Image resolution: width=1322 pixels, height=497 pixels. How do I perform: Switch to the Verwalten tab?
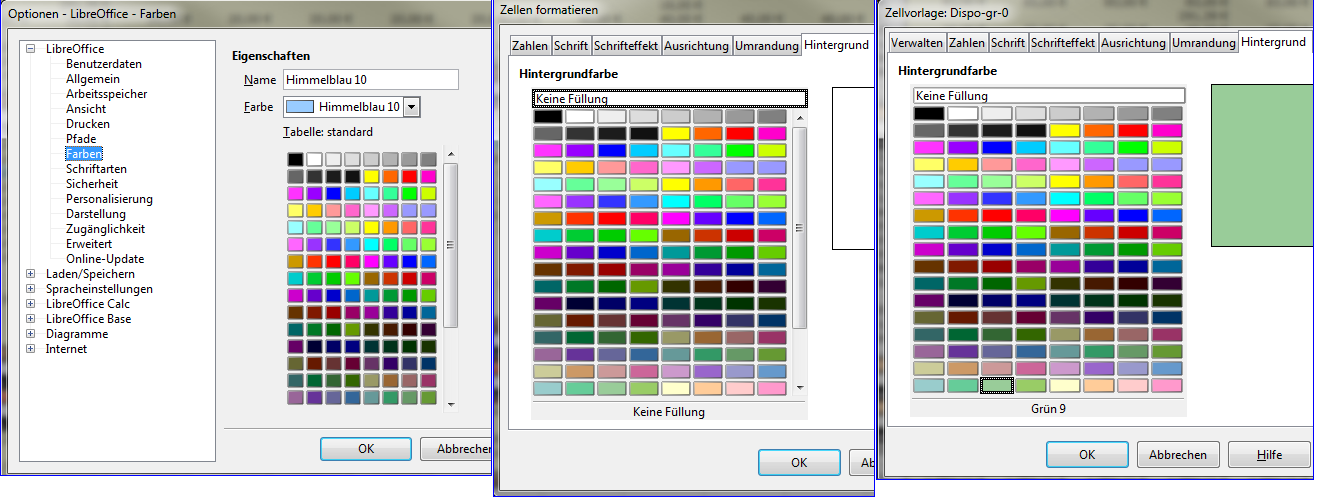click(916, 43)
